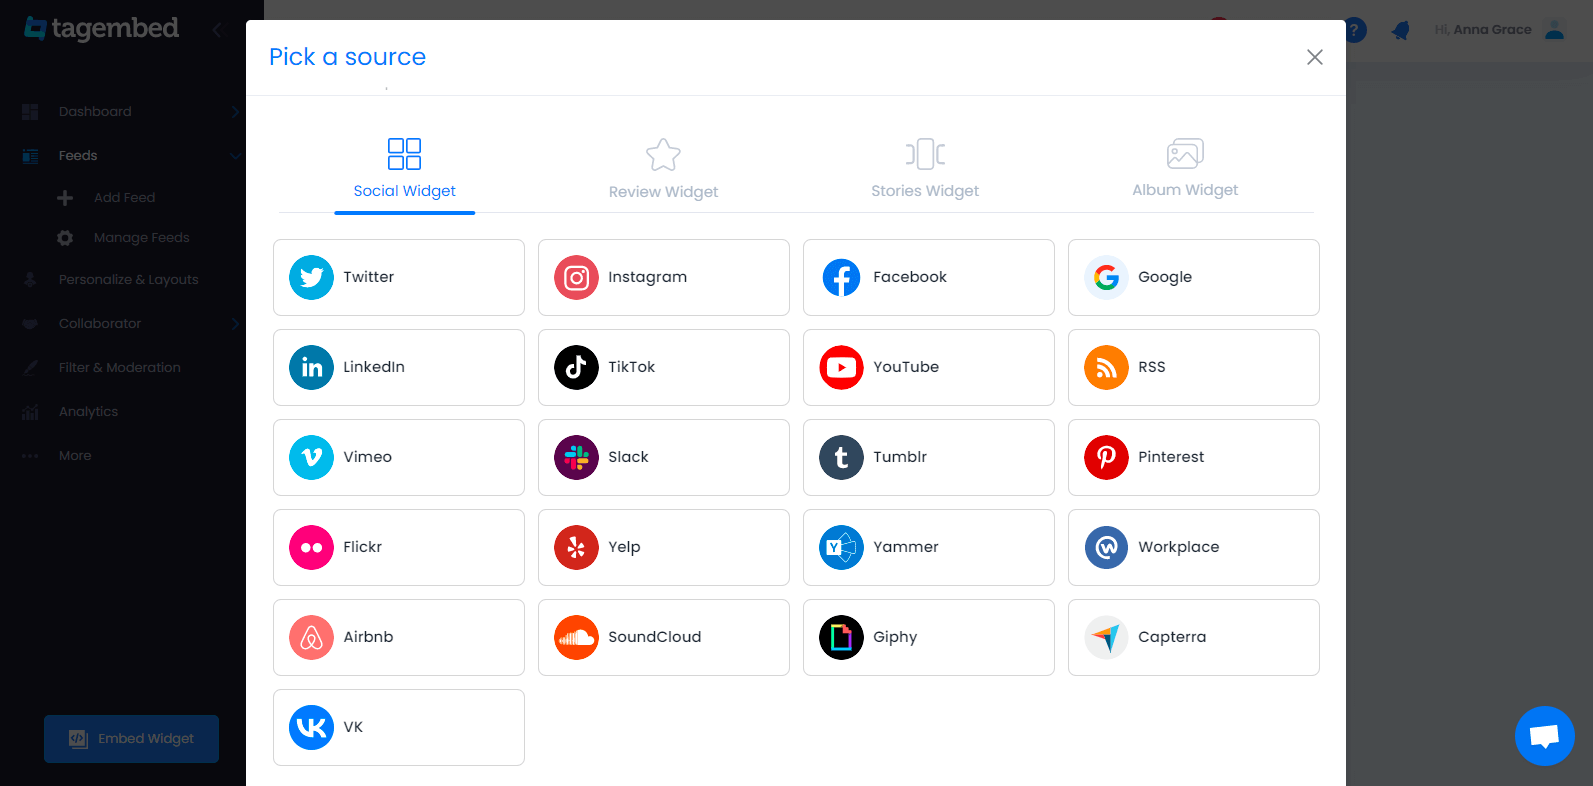The image size is (1593, 786).
Task: Open the notifications bell icon
Action: pos(1401,30)
